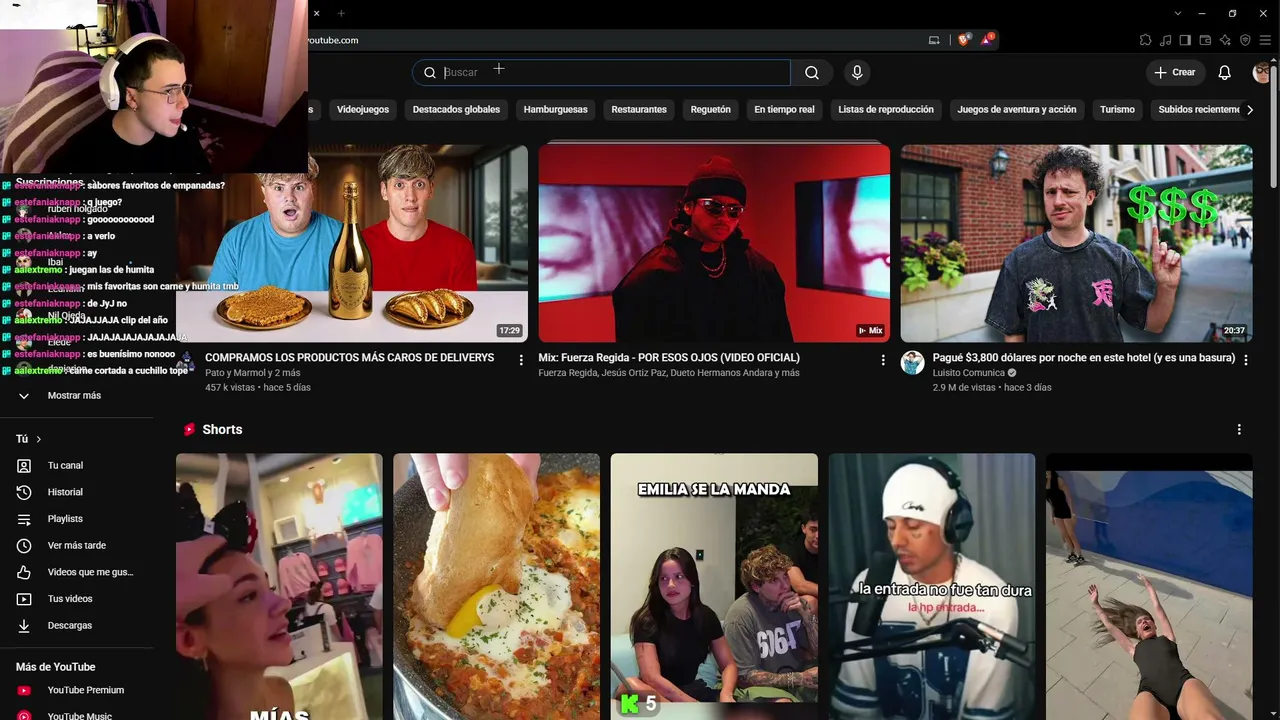
Task: Choose the Reguetón filter chip
Action: pyautogui.click(x=711, y=110)
